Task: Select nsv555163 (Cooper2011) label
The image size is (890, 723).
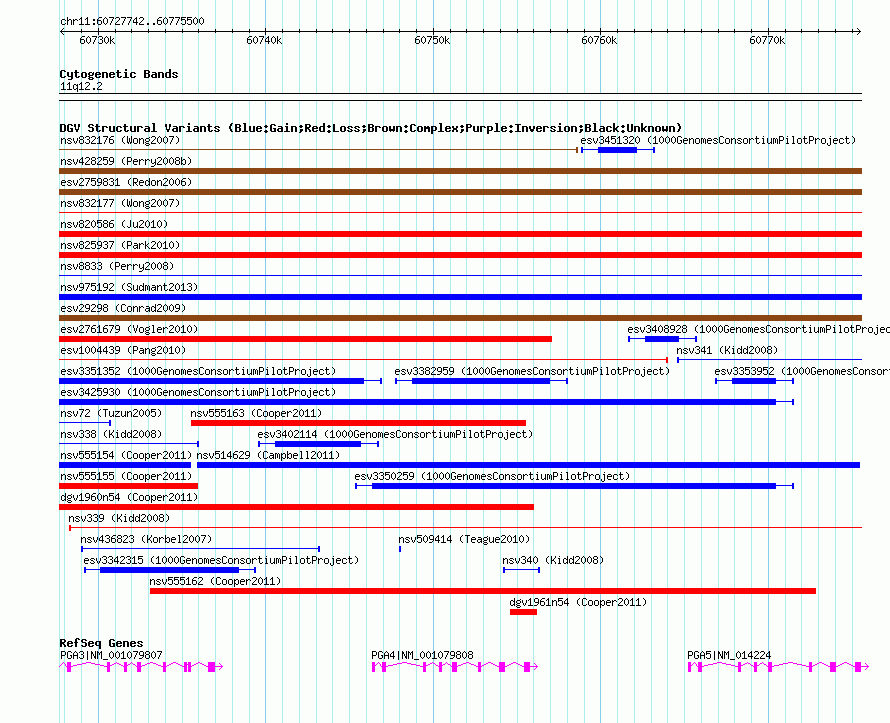Action: (x=256, y=413)
